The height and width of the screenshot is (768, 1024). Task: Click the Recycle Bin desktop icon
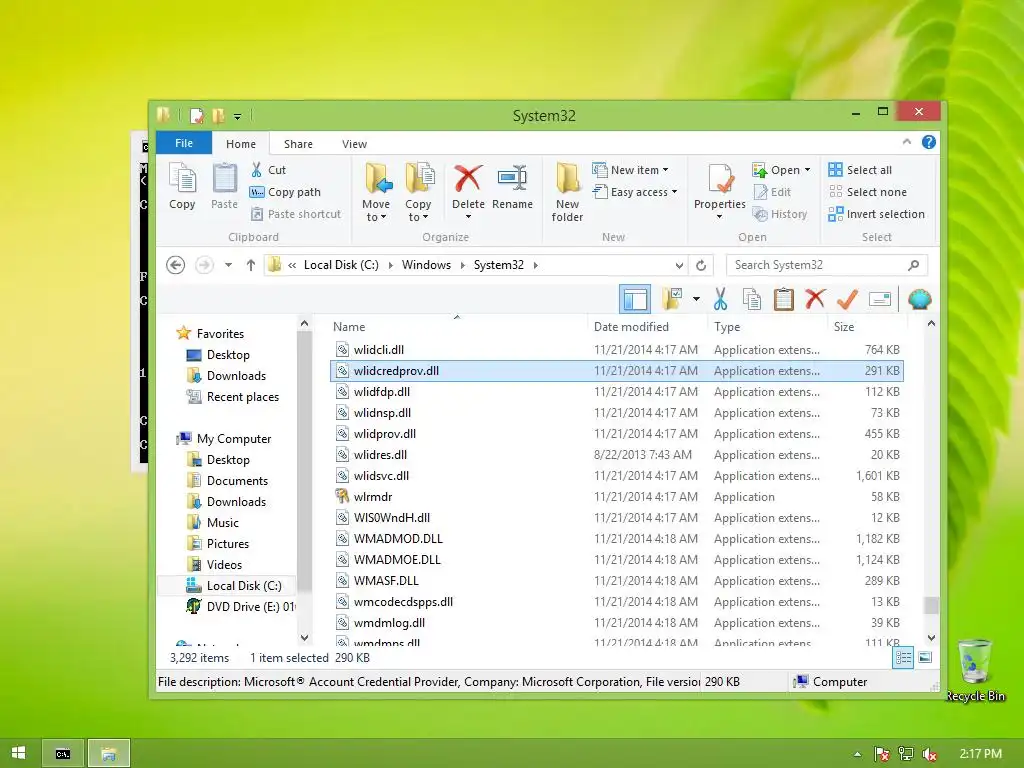coord(975,671)
